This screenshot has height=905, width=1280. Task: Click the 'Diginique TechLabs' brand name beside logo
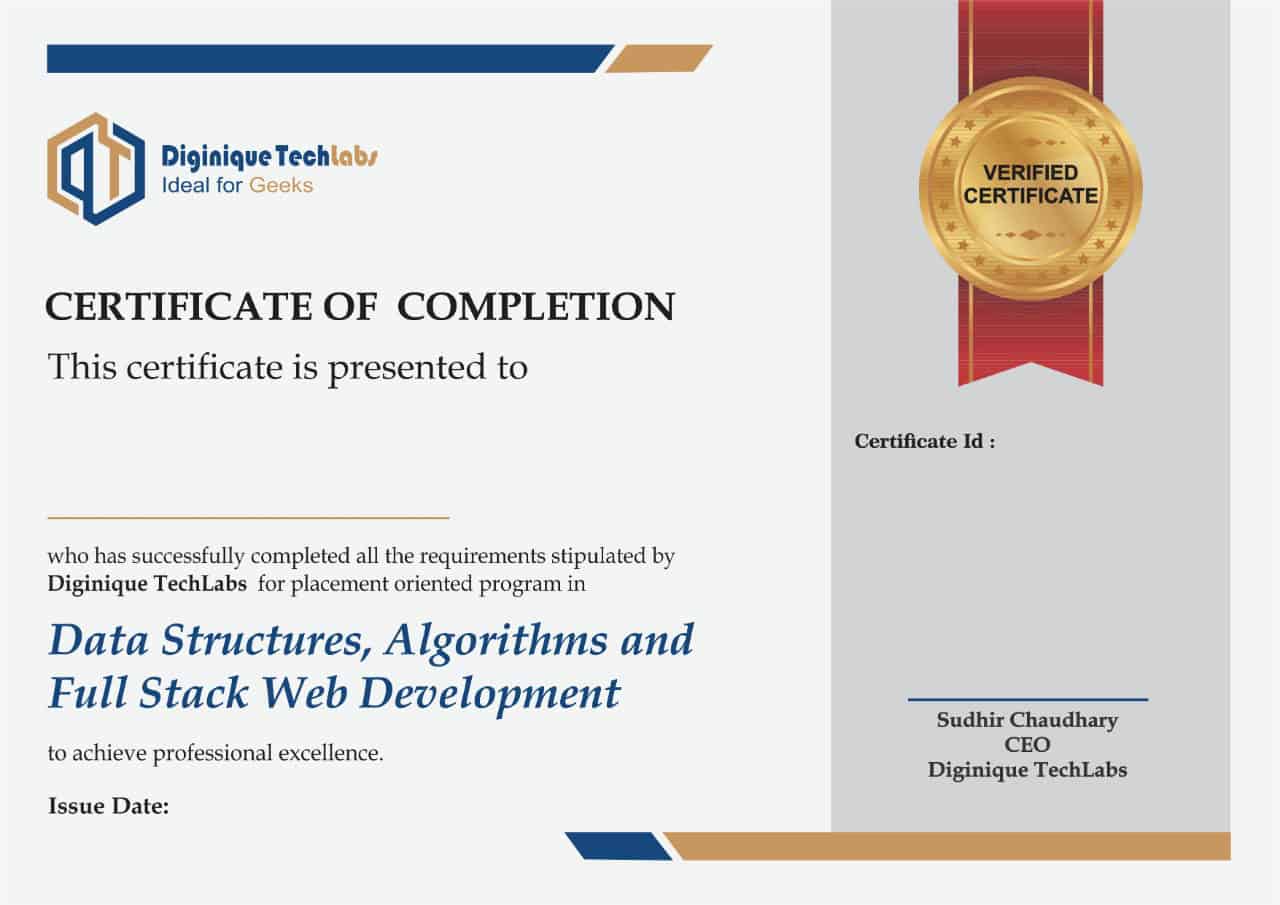click(x=269, y=156)
